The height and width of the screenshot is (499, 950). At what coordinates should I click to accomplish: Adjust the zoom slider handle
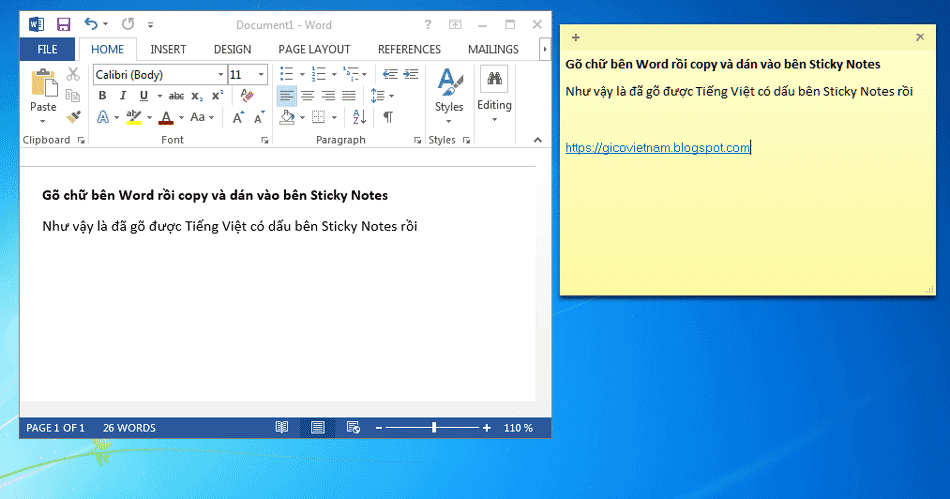point(434,428)
